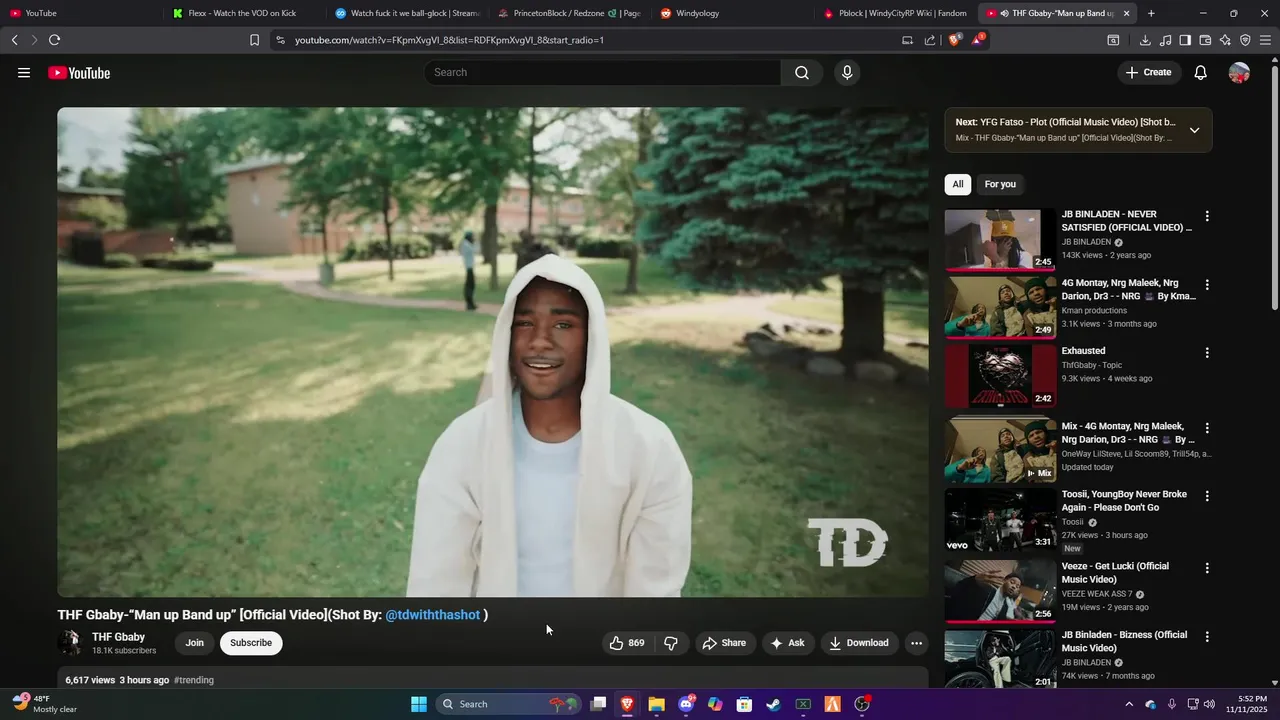Subscribe to THF Gbaby
1280x720 pixels.
pyautogui.click(x=251, y=643)
